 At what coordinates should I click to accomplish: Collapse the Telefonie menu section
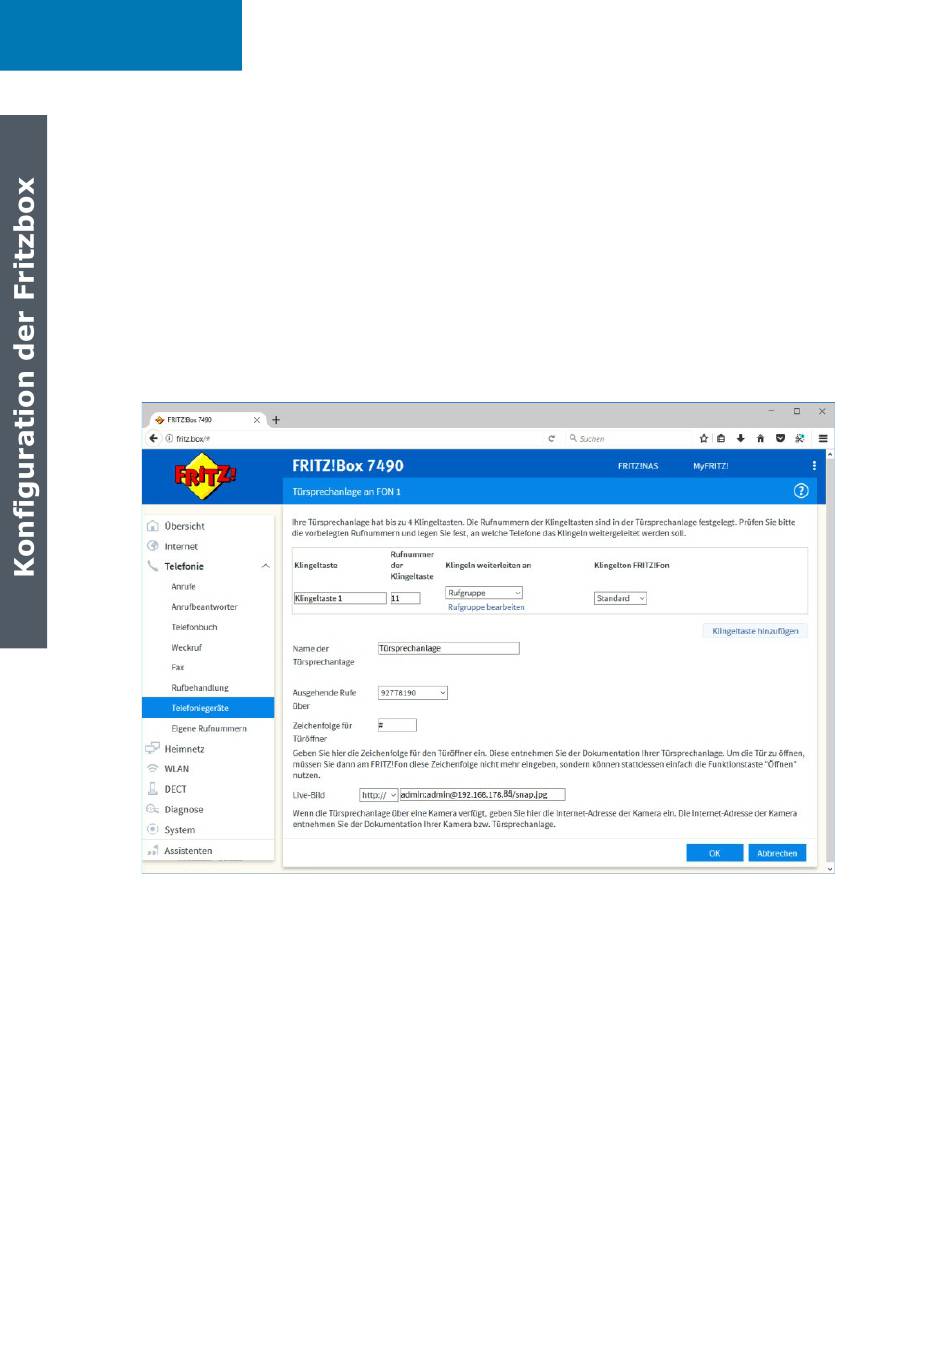[265, 566]
